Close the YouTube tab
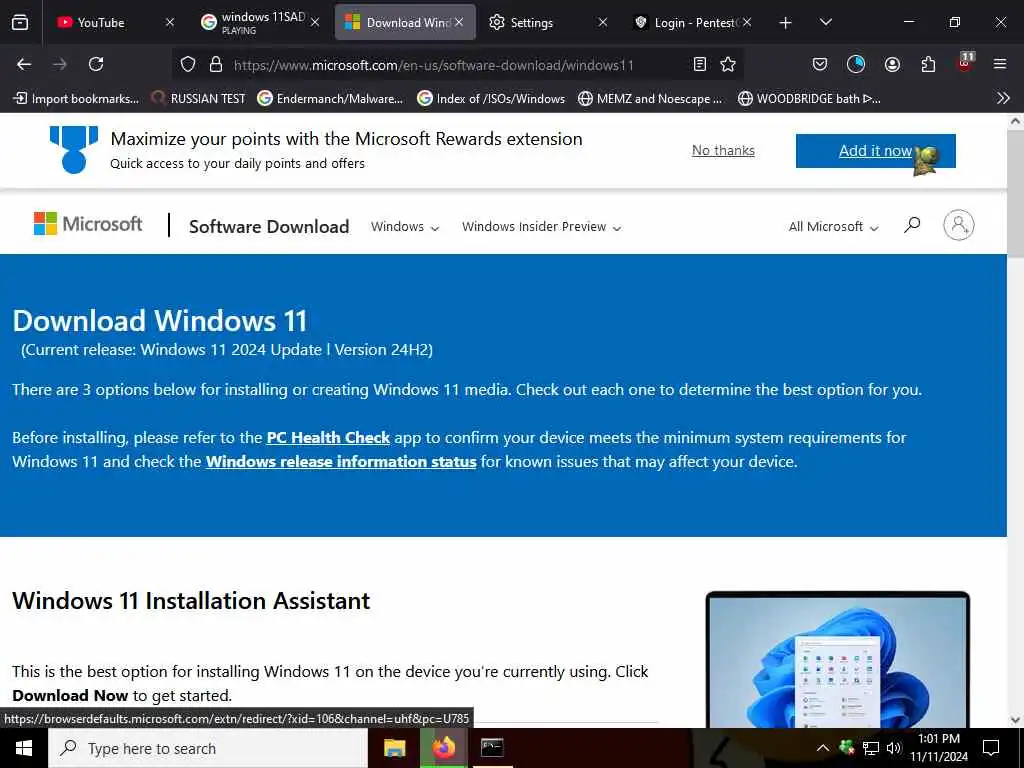The width and height of the screenshot is (1024, 768). click(x=170, y=22)
